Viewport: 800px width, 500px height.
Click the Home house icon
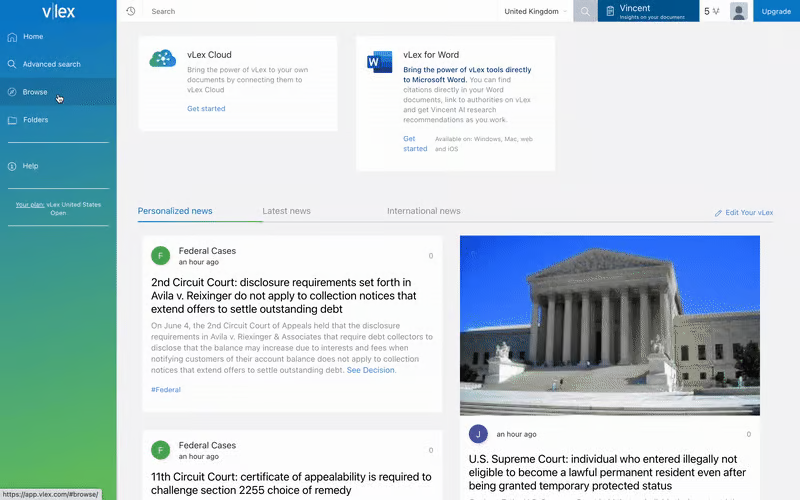click(12, 37)
